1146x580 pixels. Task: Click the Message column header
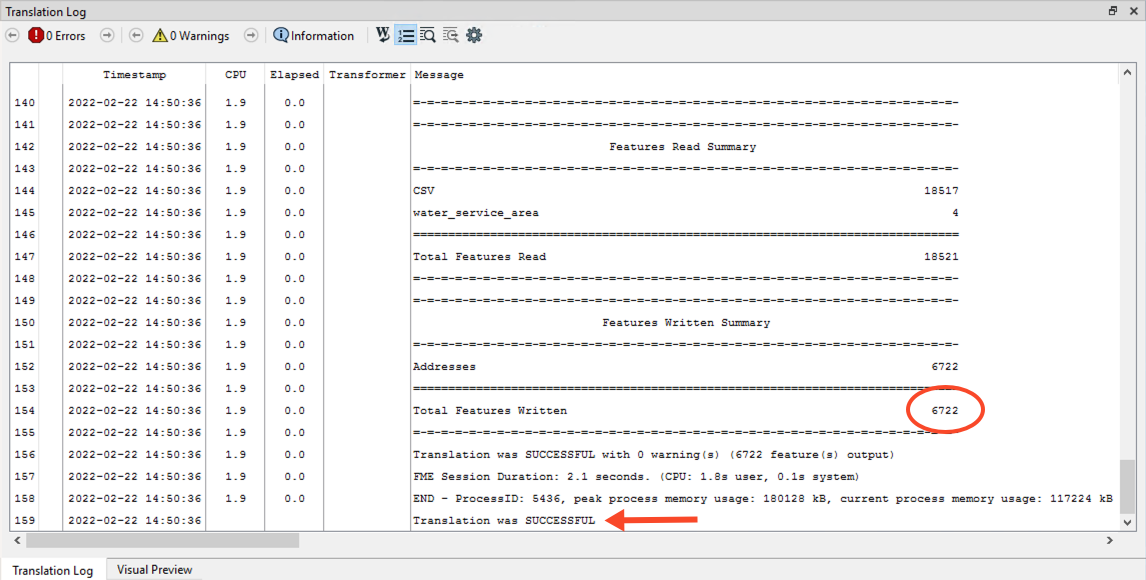[439, 75]
